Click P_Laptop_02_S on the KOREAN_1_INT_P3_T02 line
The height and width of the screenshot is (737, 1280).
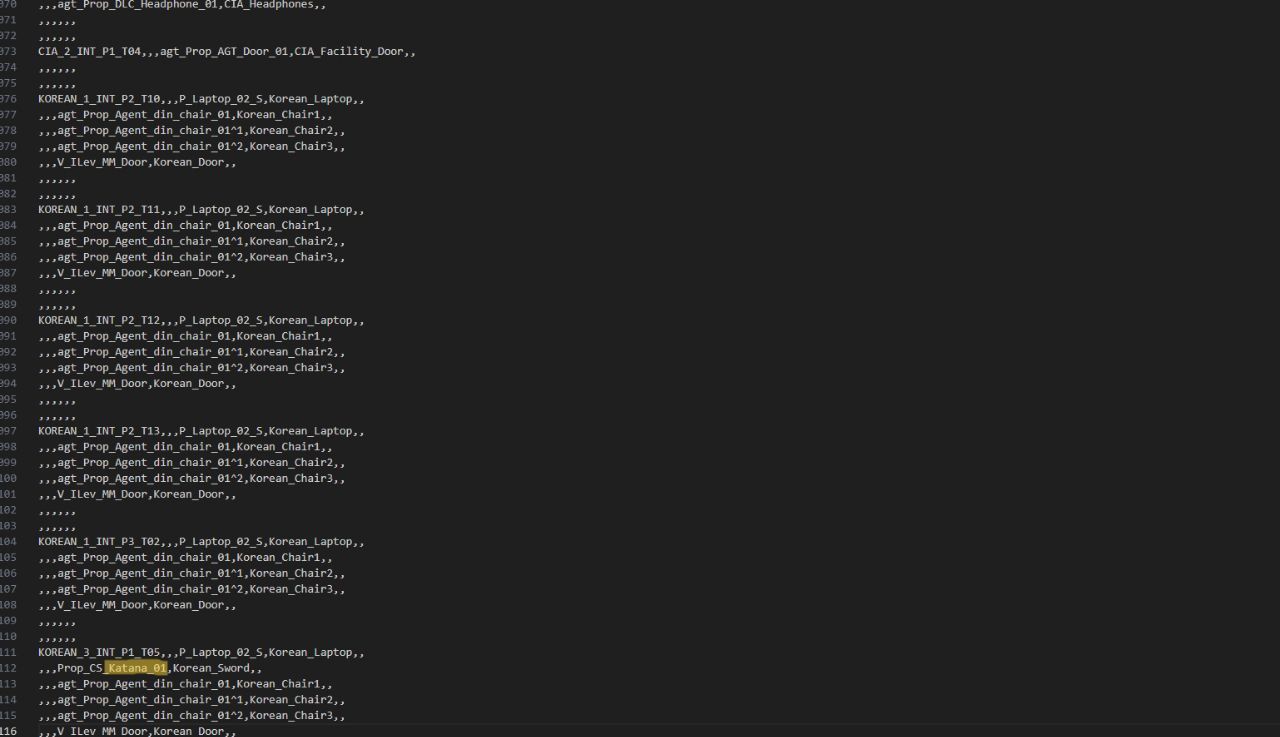(x=220, y=542)
